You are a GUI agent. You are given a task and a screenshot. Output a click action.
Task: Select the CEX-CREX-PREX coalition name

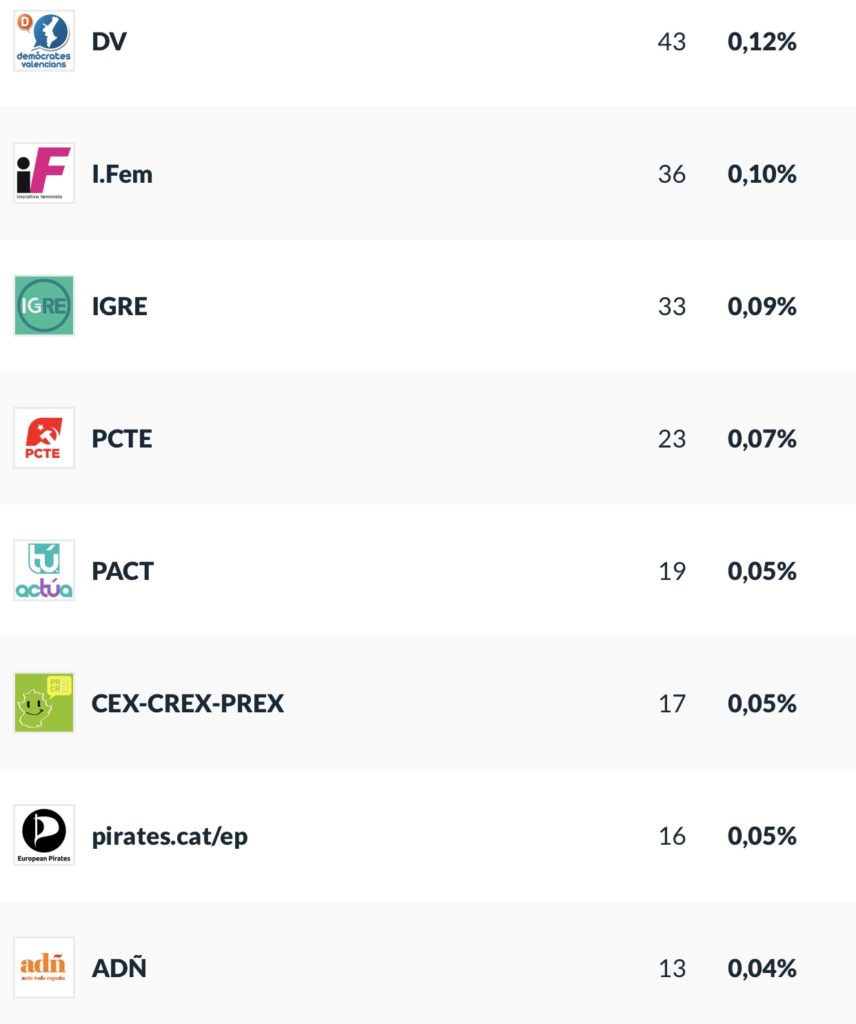(188, 703)
